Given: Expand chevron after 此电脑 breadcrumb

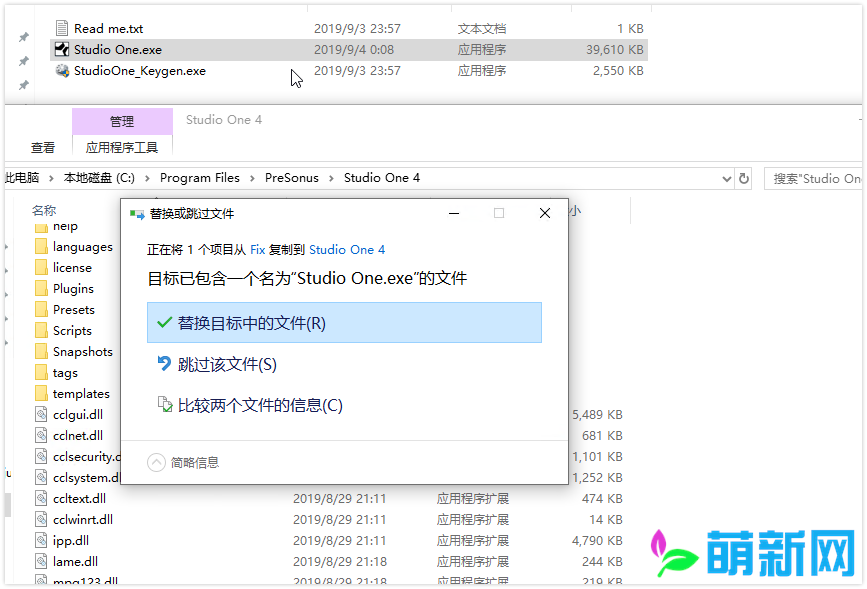Looking at the screenshot, I should [51, 178].
